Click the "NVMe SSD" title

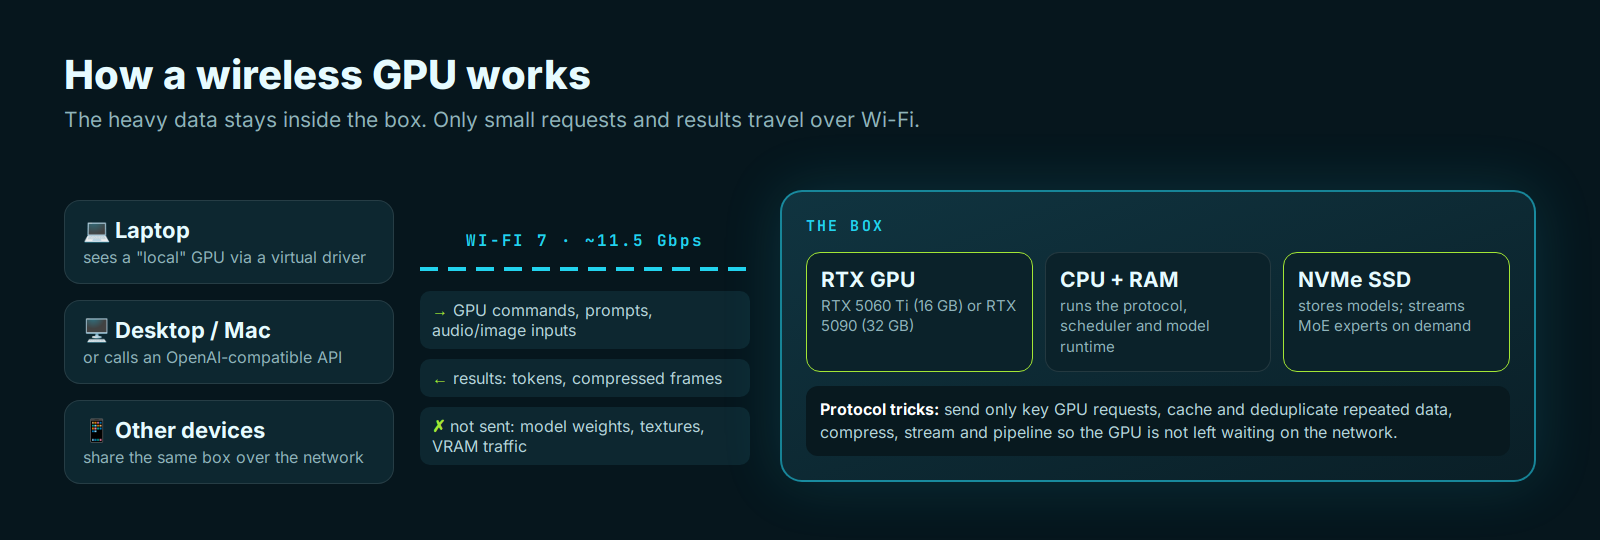coord(1354,280)
